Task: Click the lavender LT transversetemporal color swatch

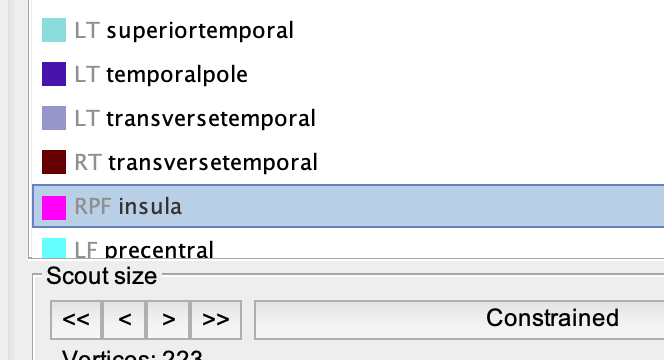Action: click(54, 118)
